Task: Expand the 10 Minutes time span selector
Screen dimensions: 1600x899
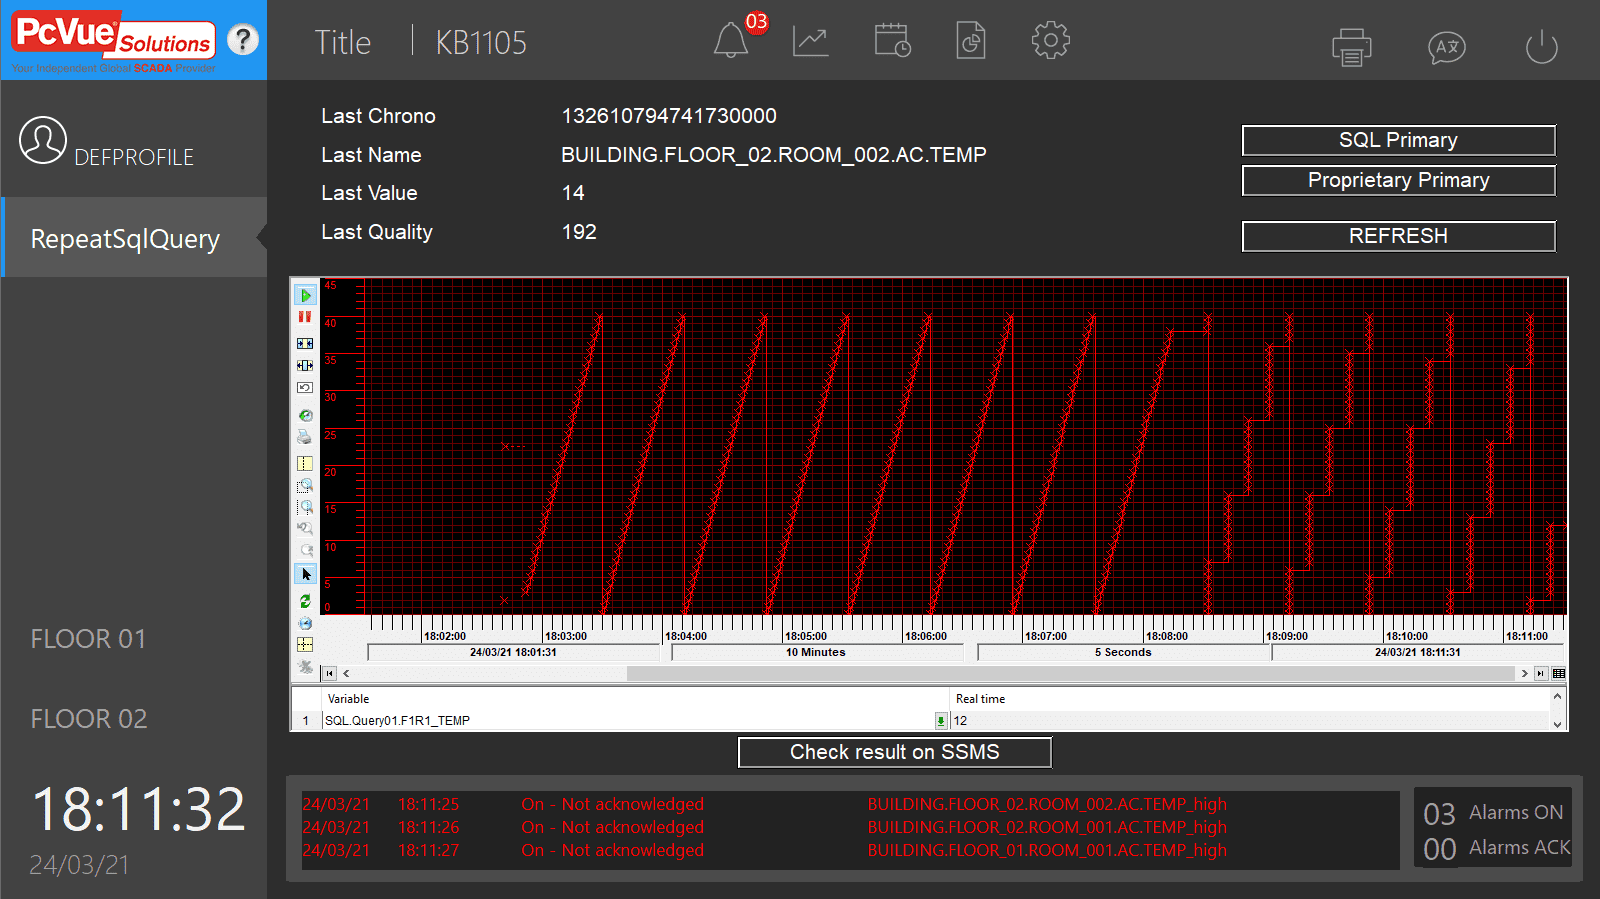Action: coord(816,652)
